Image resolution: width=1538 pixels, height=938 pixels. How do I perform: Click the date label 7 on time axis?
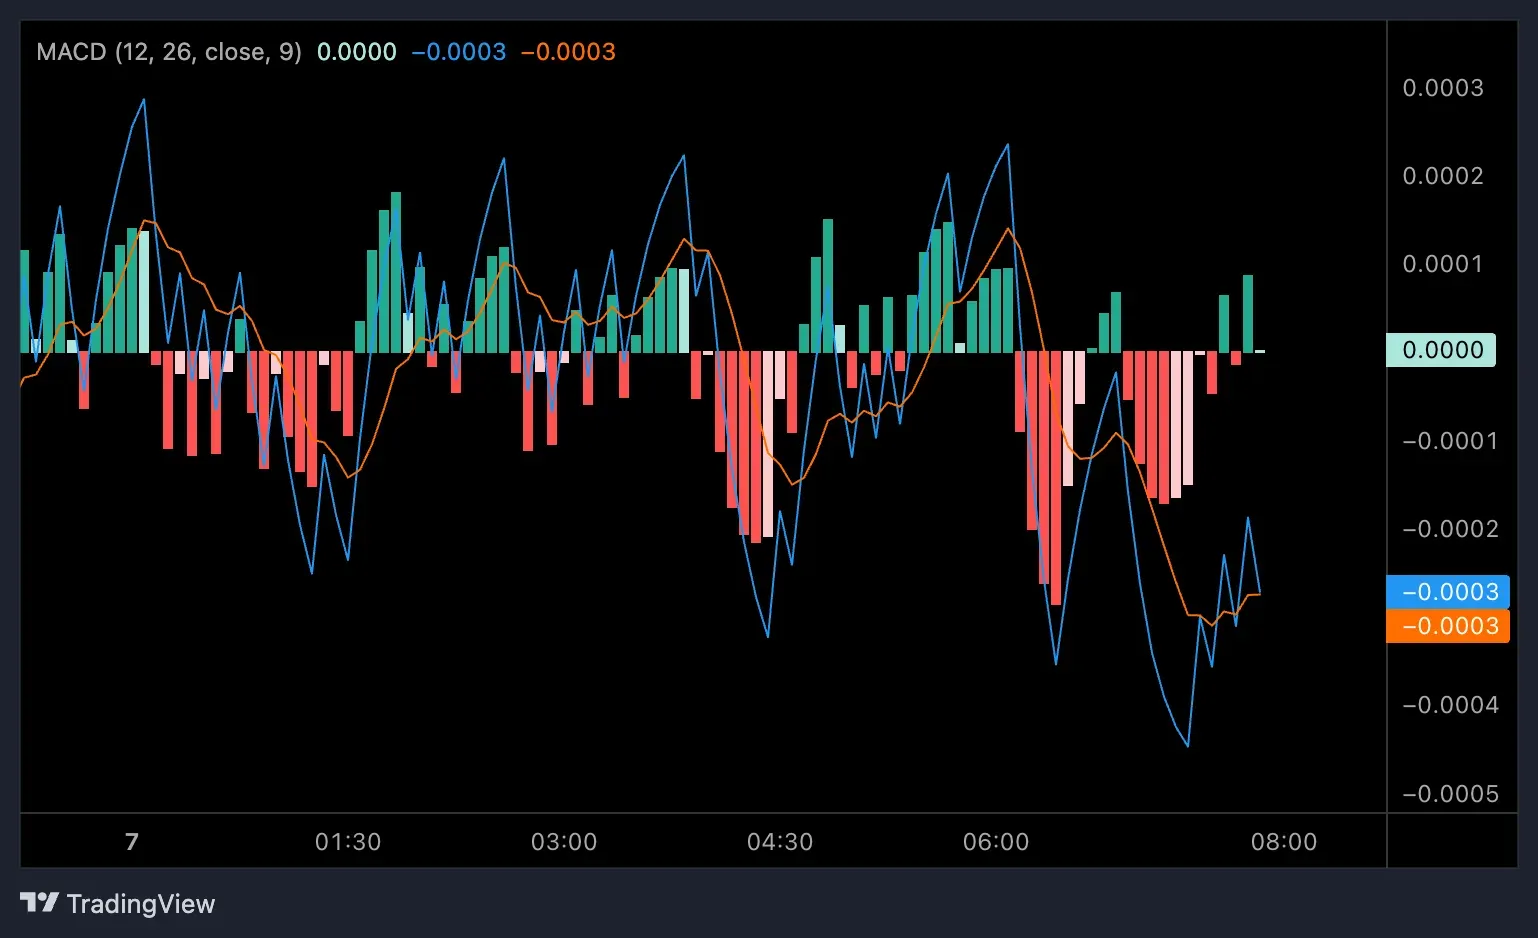[132, 842]
